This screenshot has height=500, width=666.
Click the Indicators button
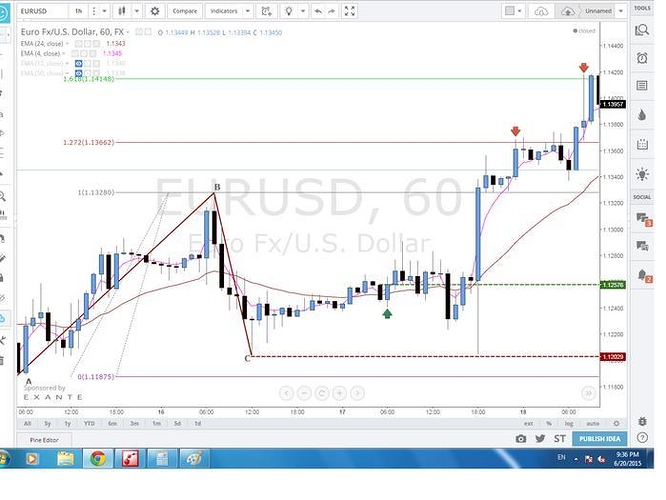[224, 11]
